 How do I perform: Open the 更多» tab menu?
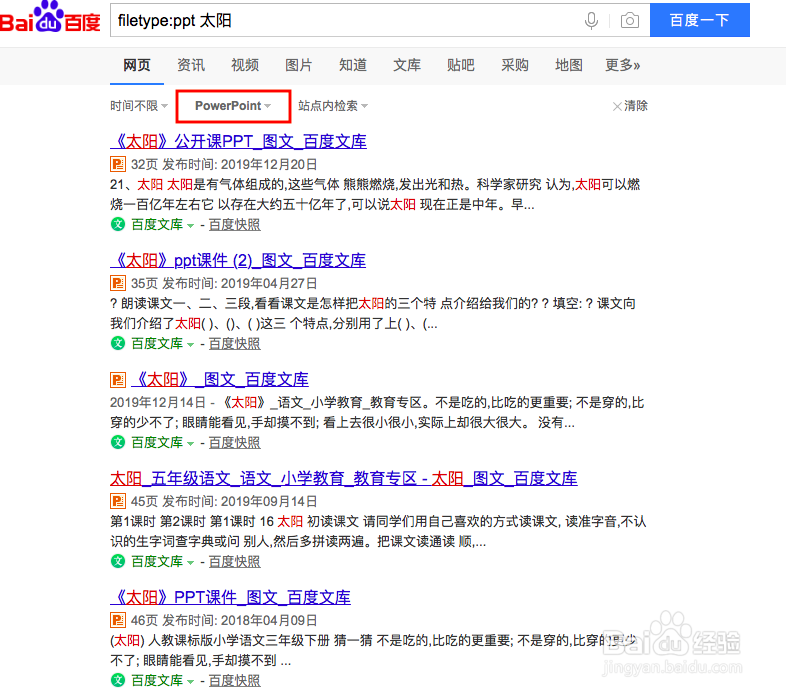tap(623, 65)
